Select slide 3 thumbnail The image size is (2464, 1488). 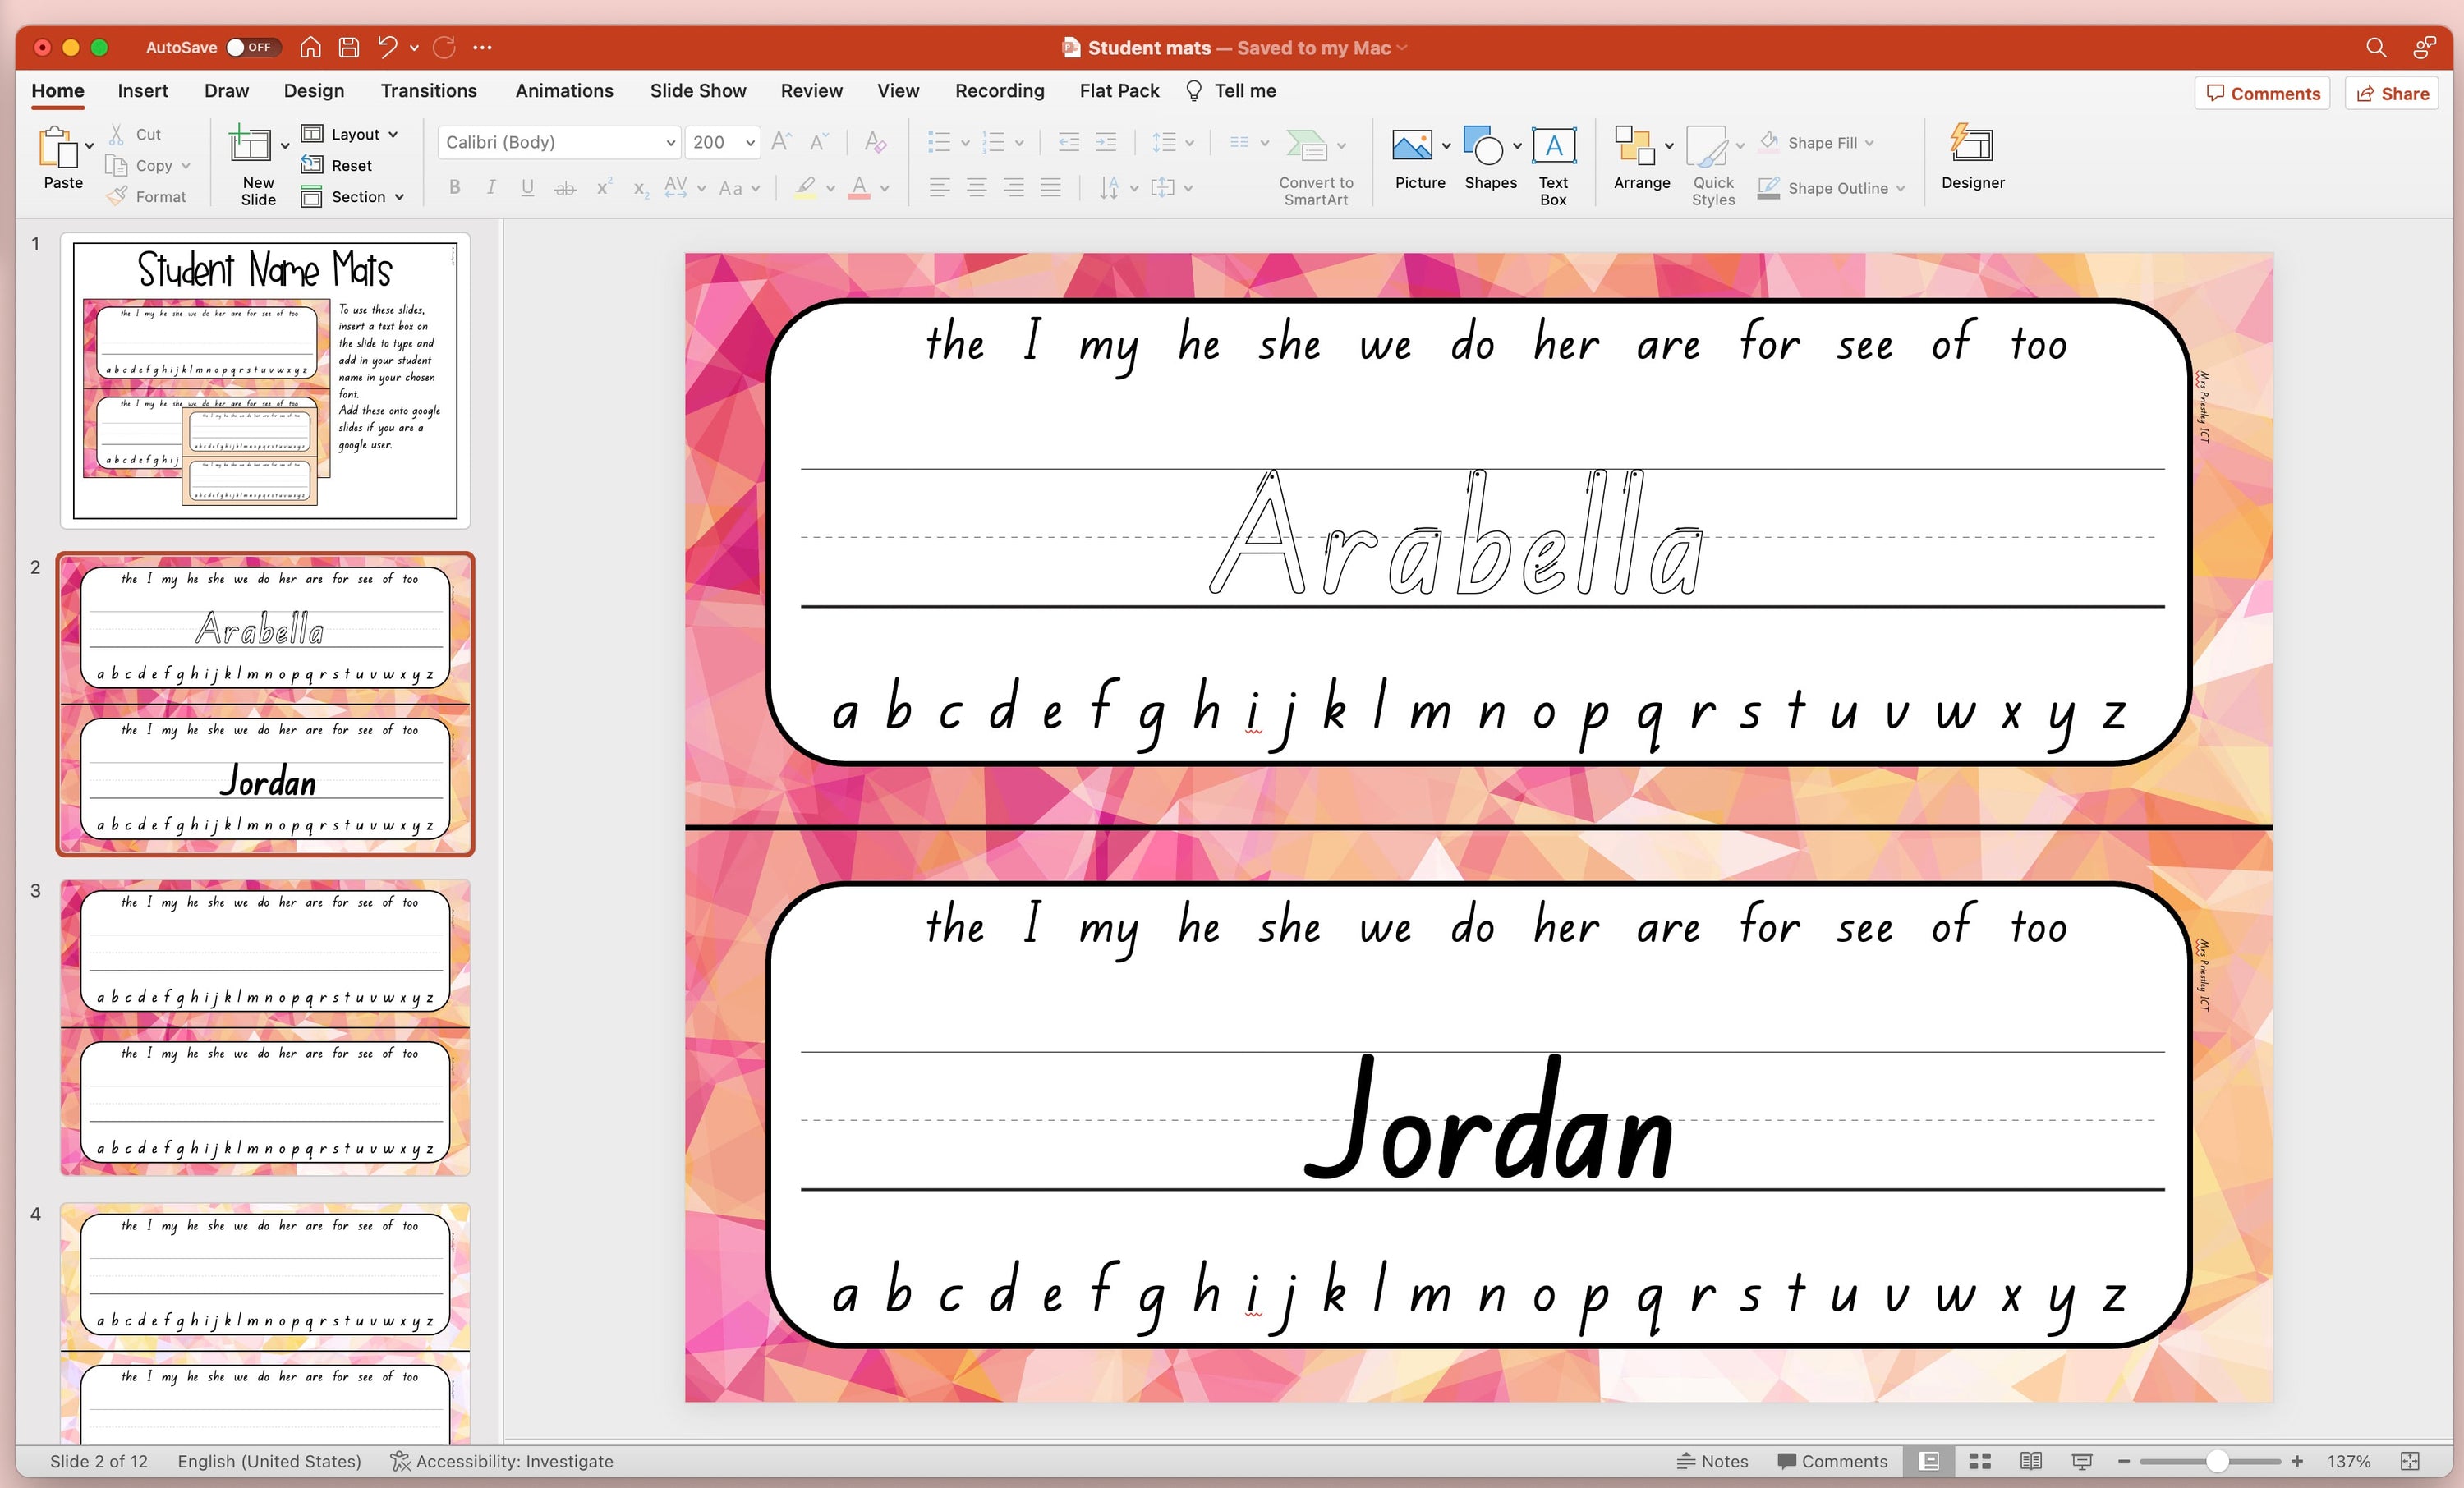[x=265, y=1027]
